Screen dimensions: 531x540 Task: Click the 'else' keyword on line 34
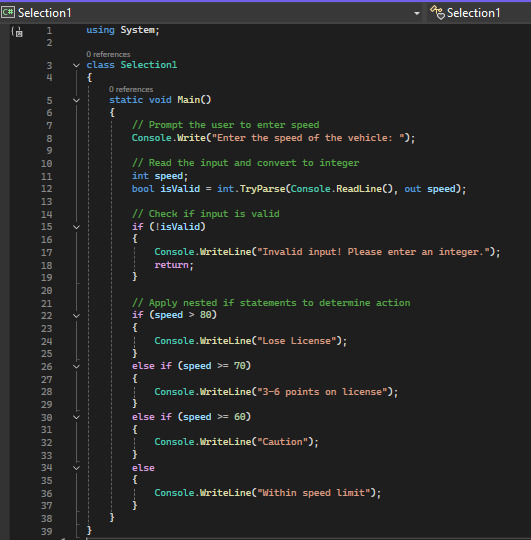[x=143, y=468]
